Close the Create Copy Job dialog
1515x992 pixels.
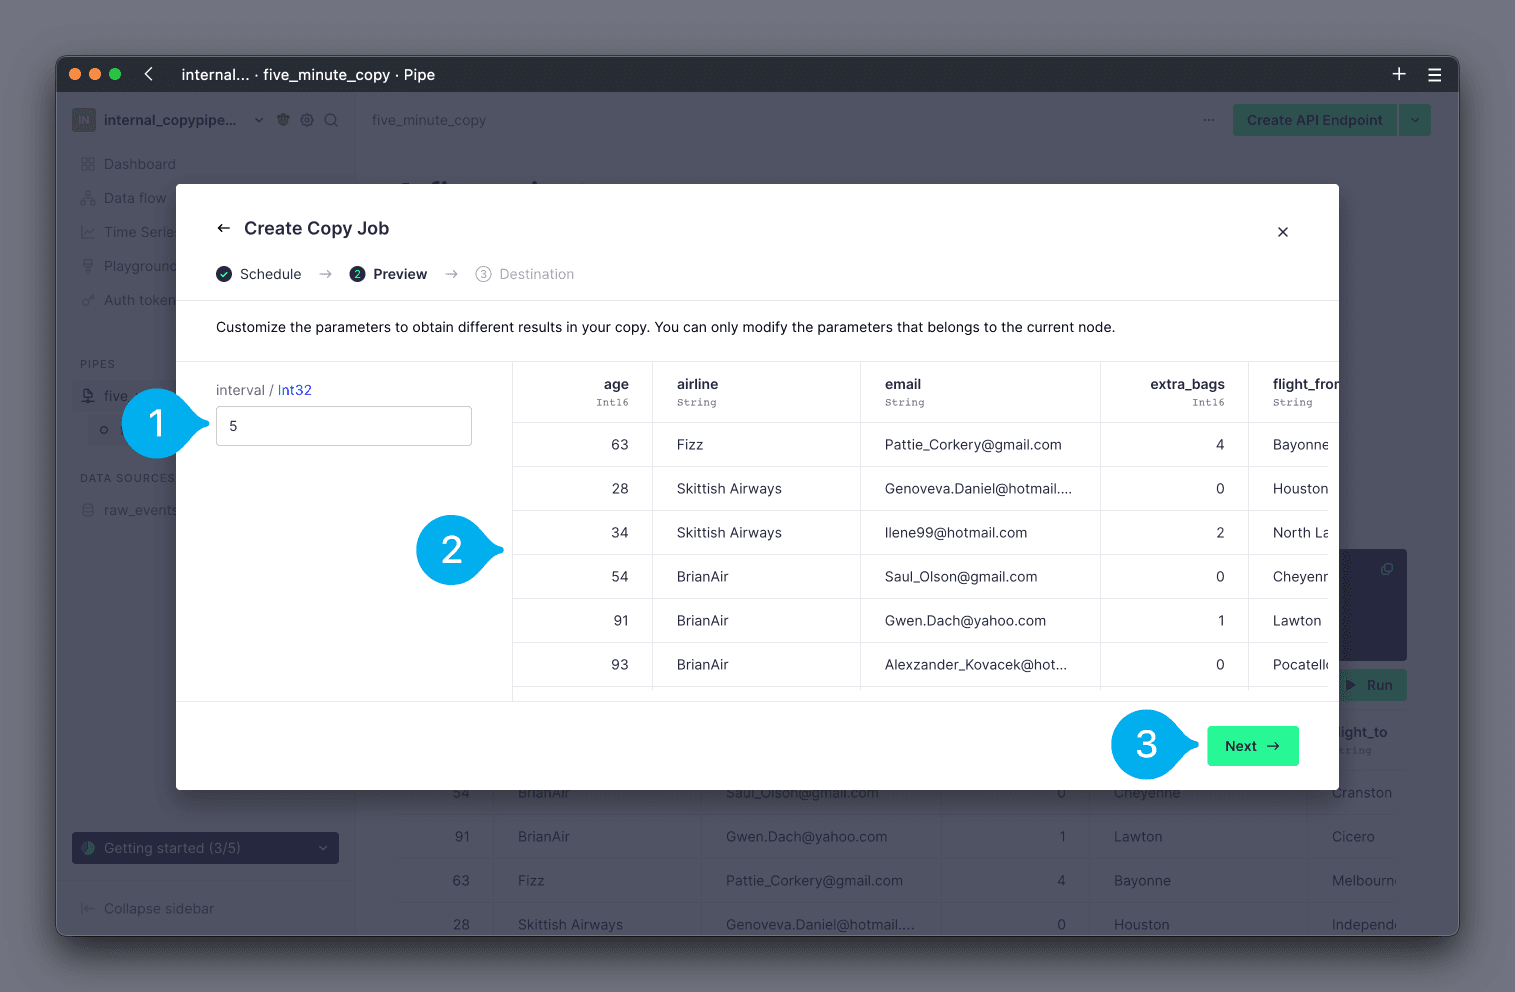point(1282,232)
